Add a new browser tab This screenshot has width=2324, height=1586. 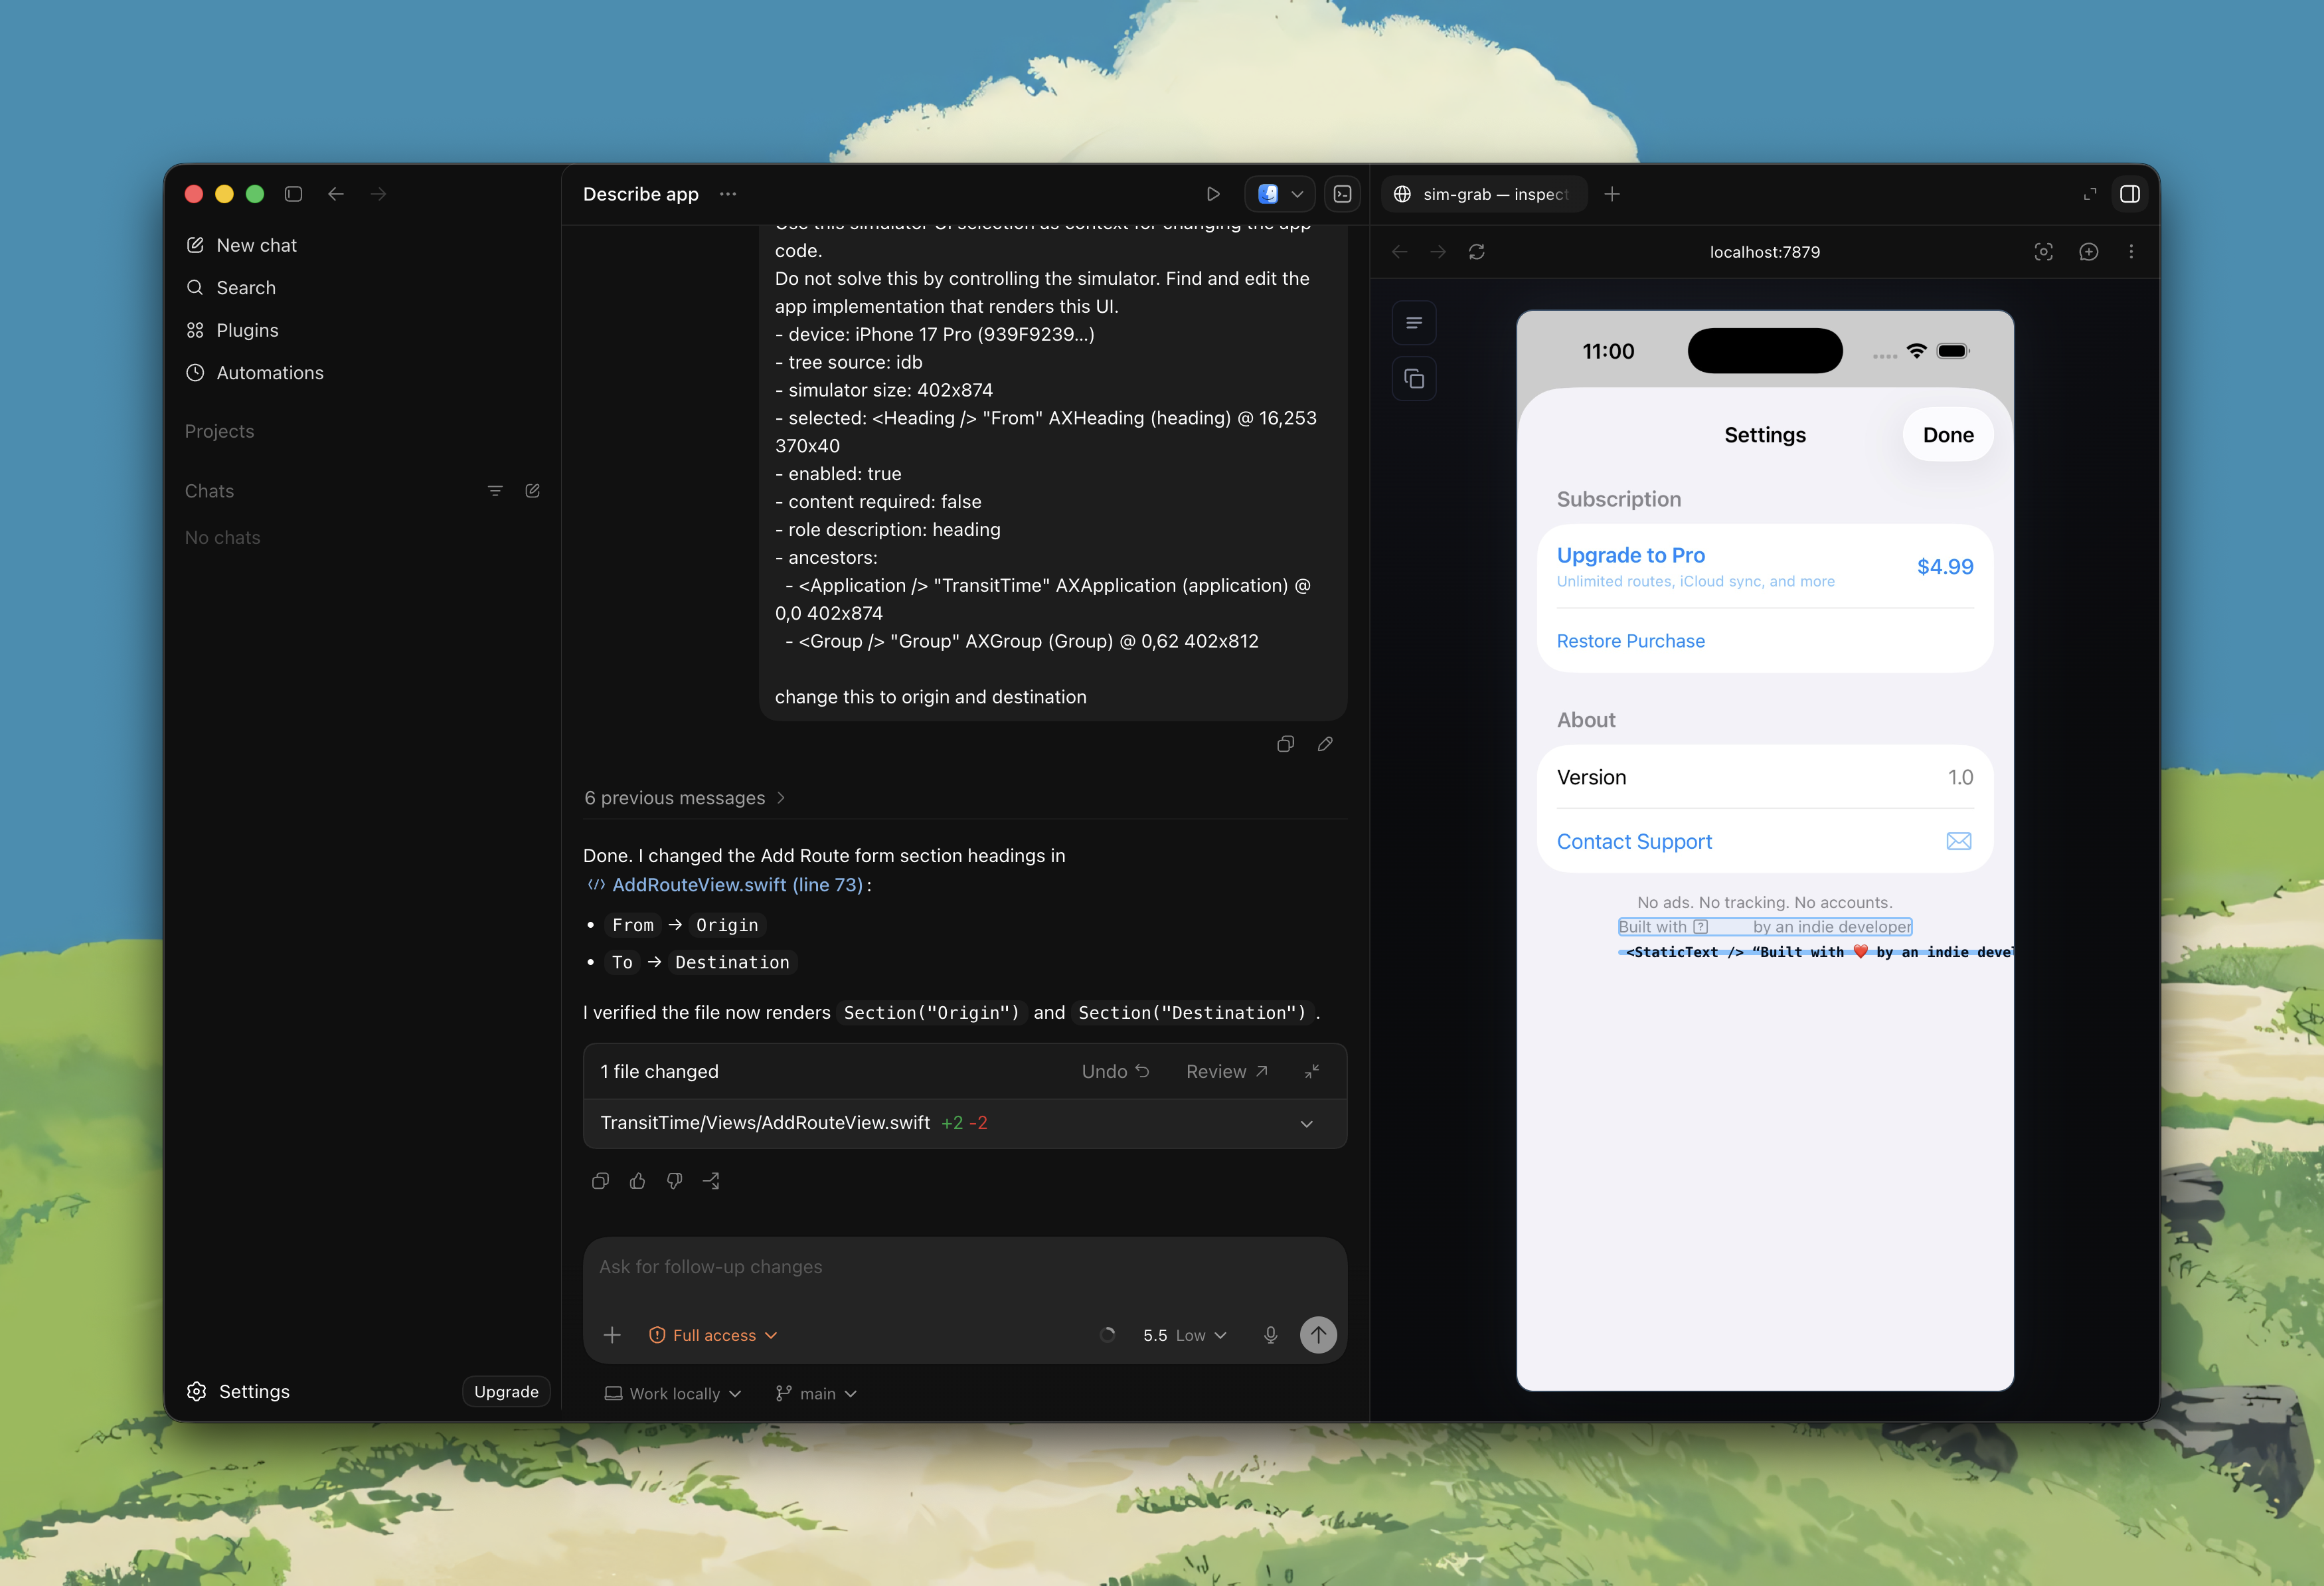point(1612,194)
